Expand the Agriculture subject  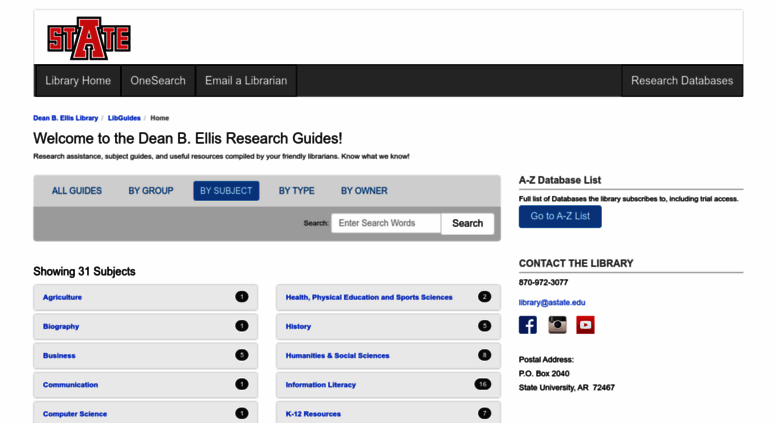tap(145, 297)
